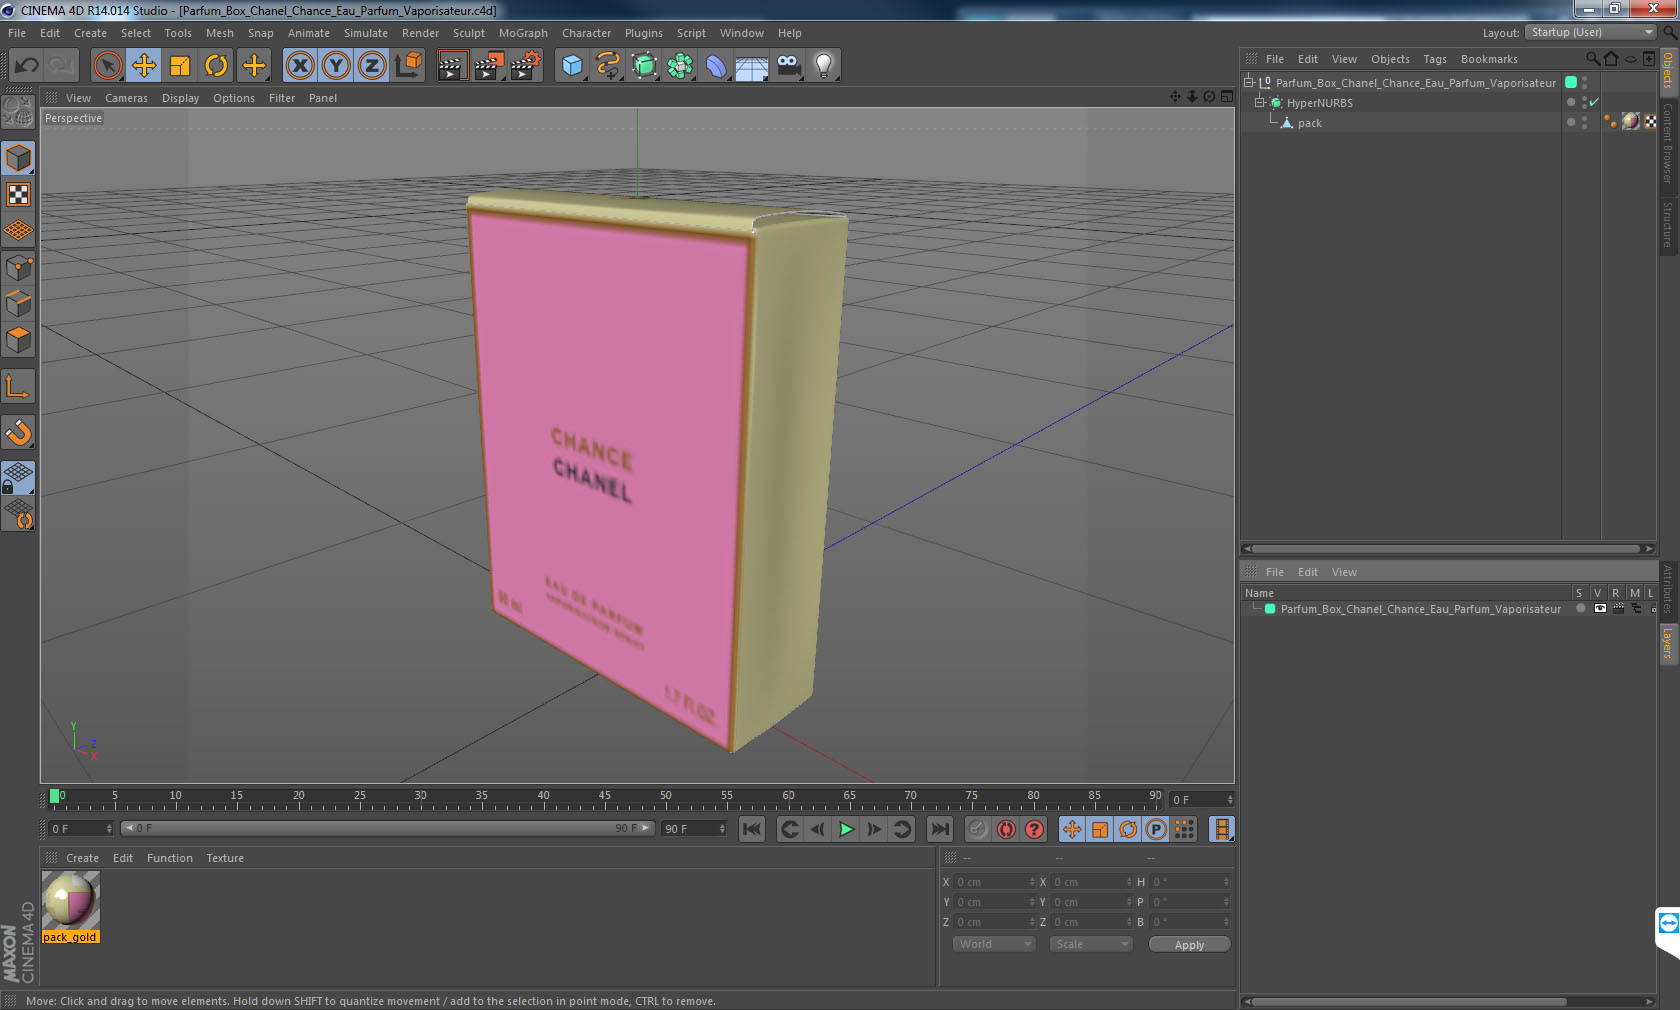
Task: Enable the Axis tool
Action: (x=18, y=386)
